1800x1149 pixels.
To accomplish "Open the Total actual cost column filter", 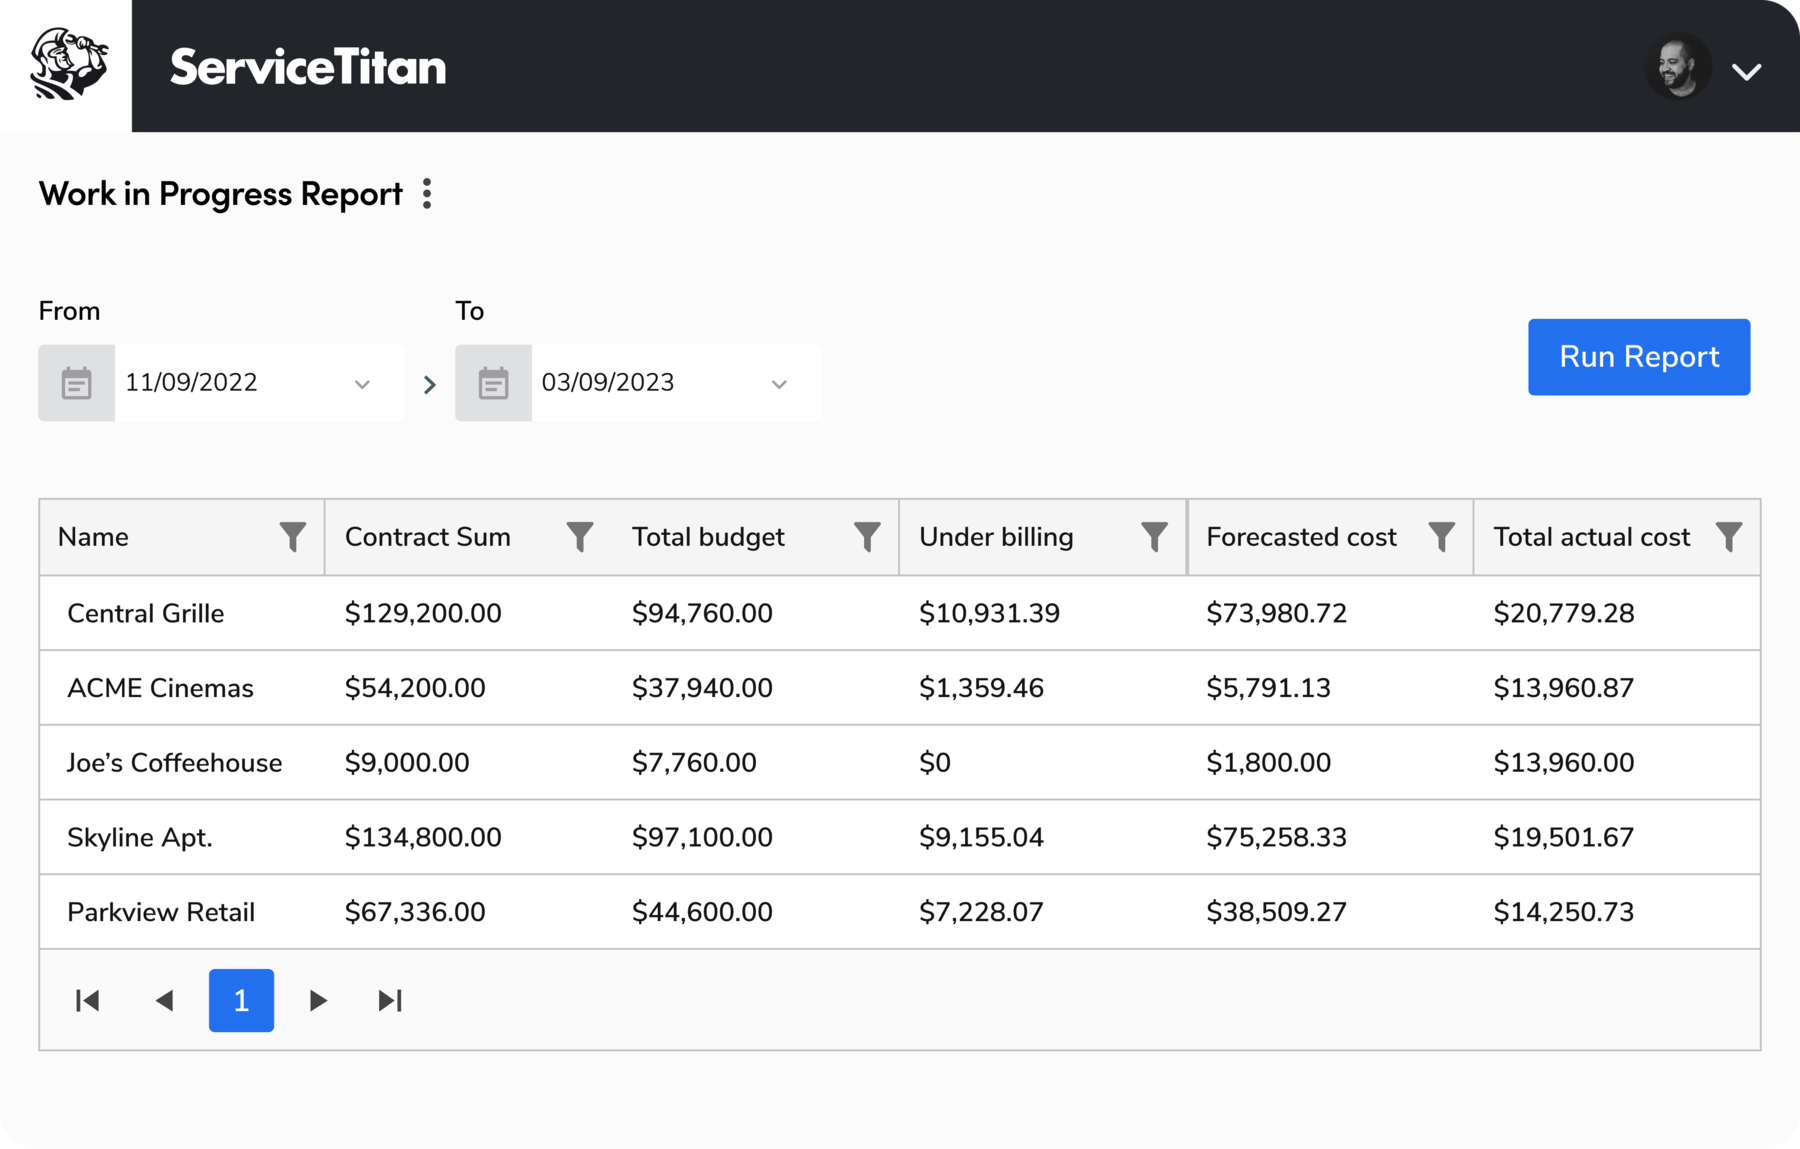I will click(1729, 537).
